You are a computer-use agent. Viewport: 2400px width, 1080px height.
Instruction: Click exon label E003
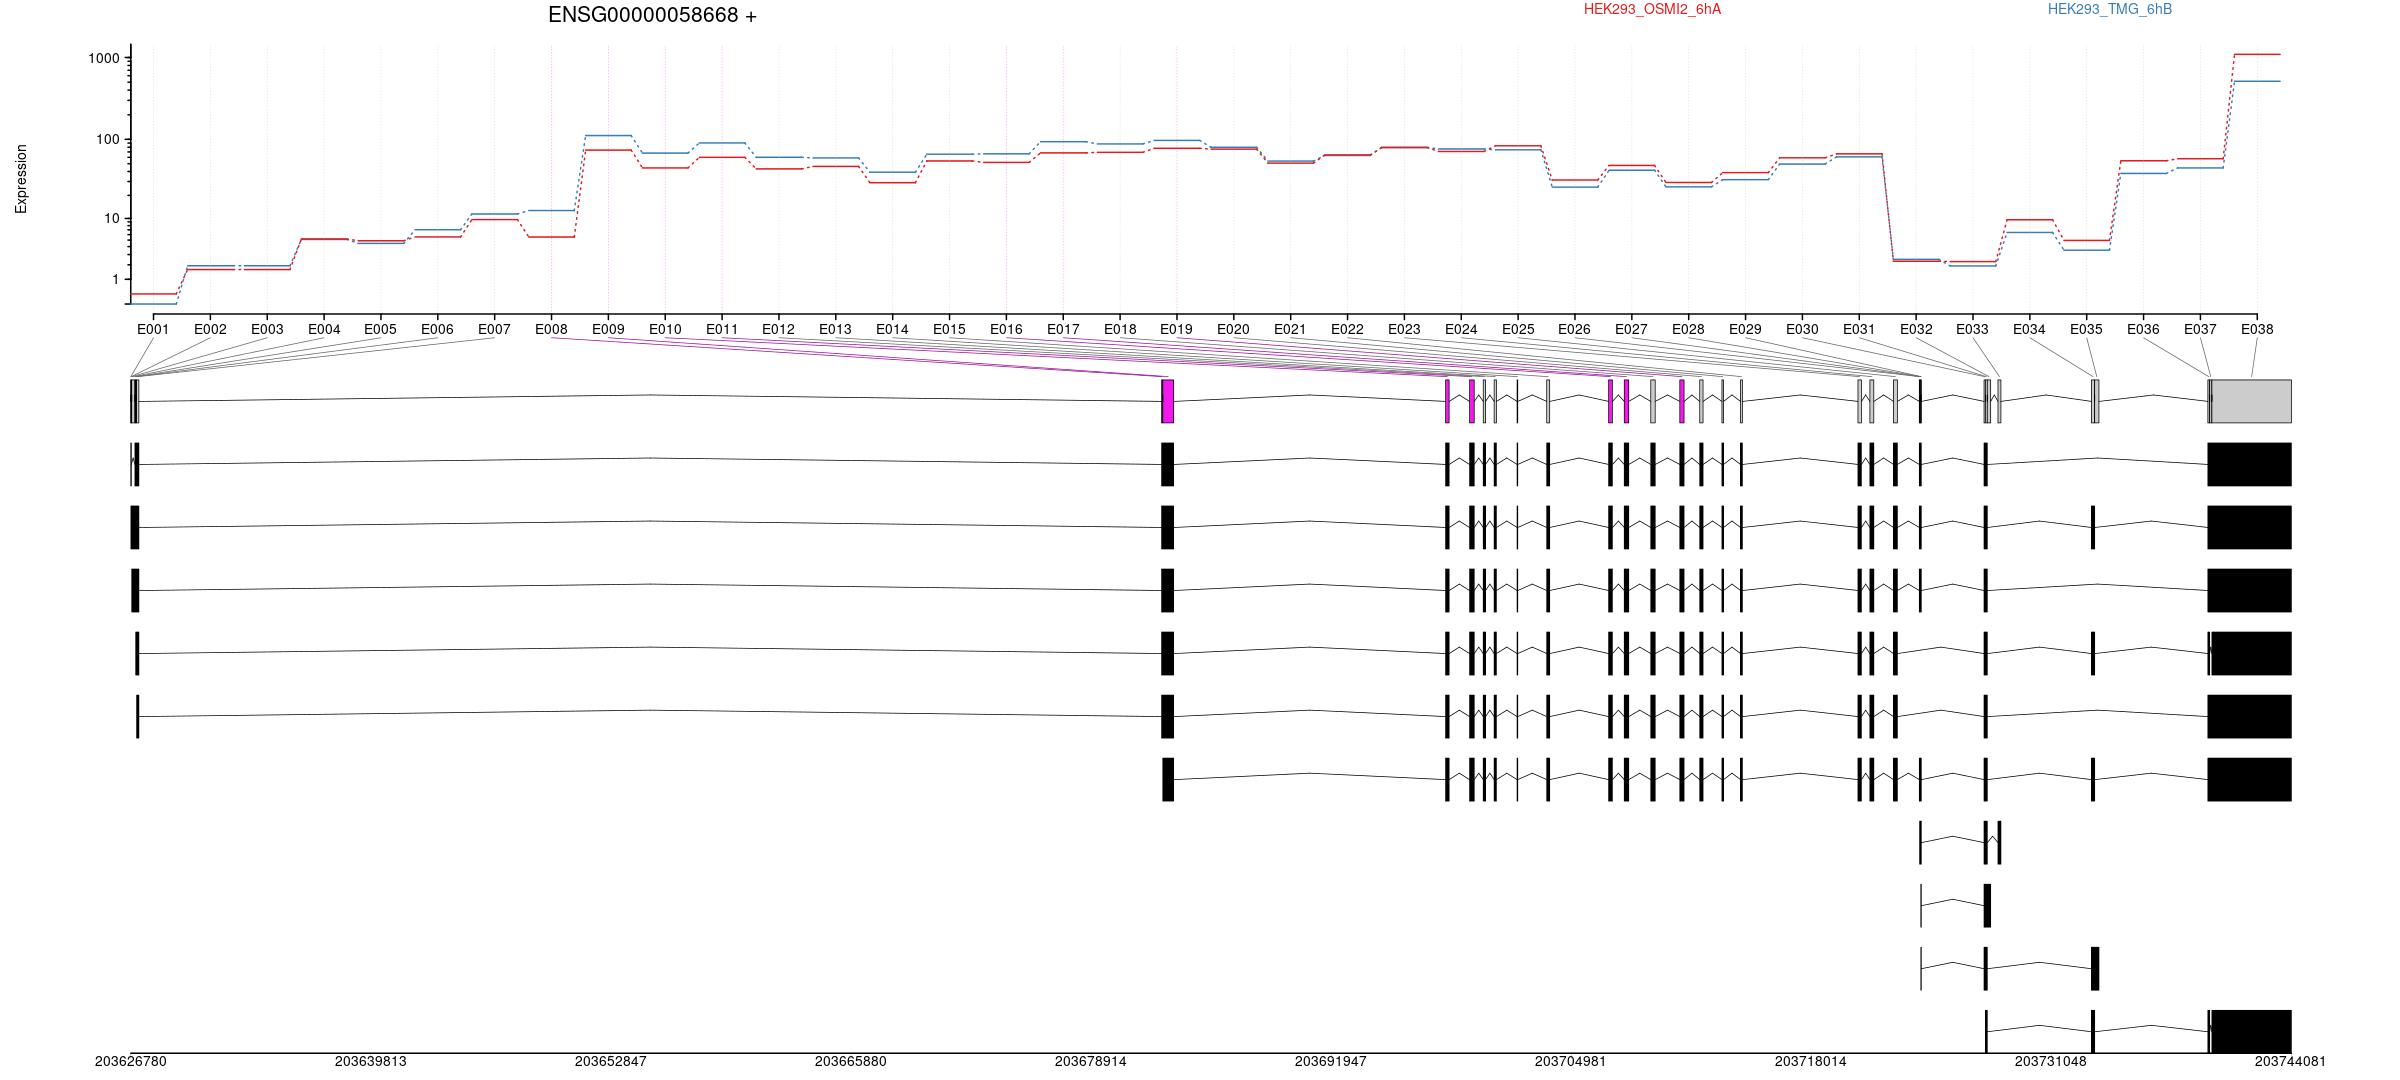point(267,329)
